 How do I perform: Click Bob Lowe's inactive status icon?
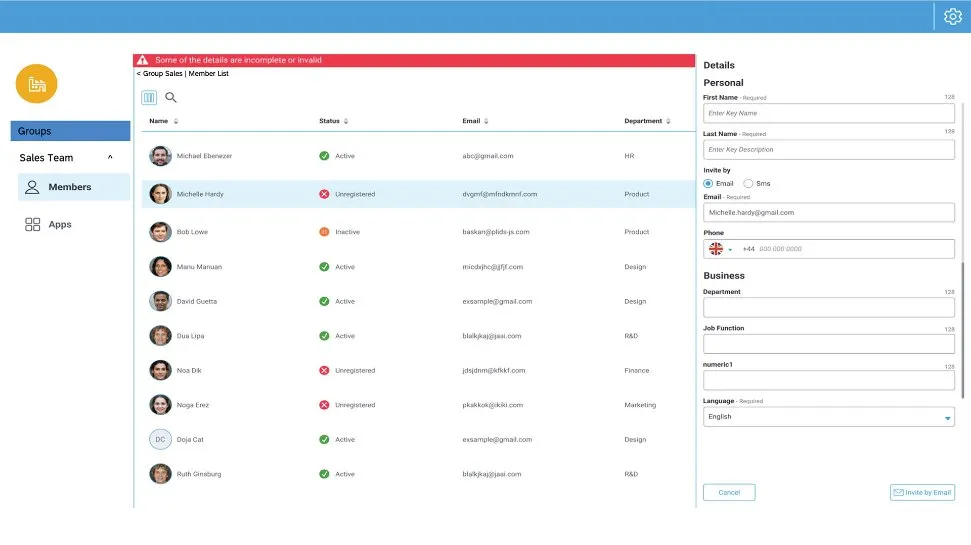[324, 232]
